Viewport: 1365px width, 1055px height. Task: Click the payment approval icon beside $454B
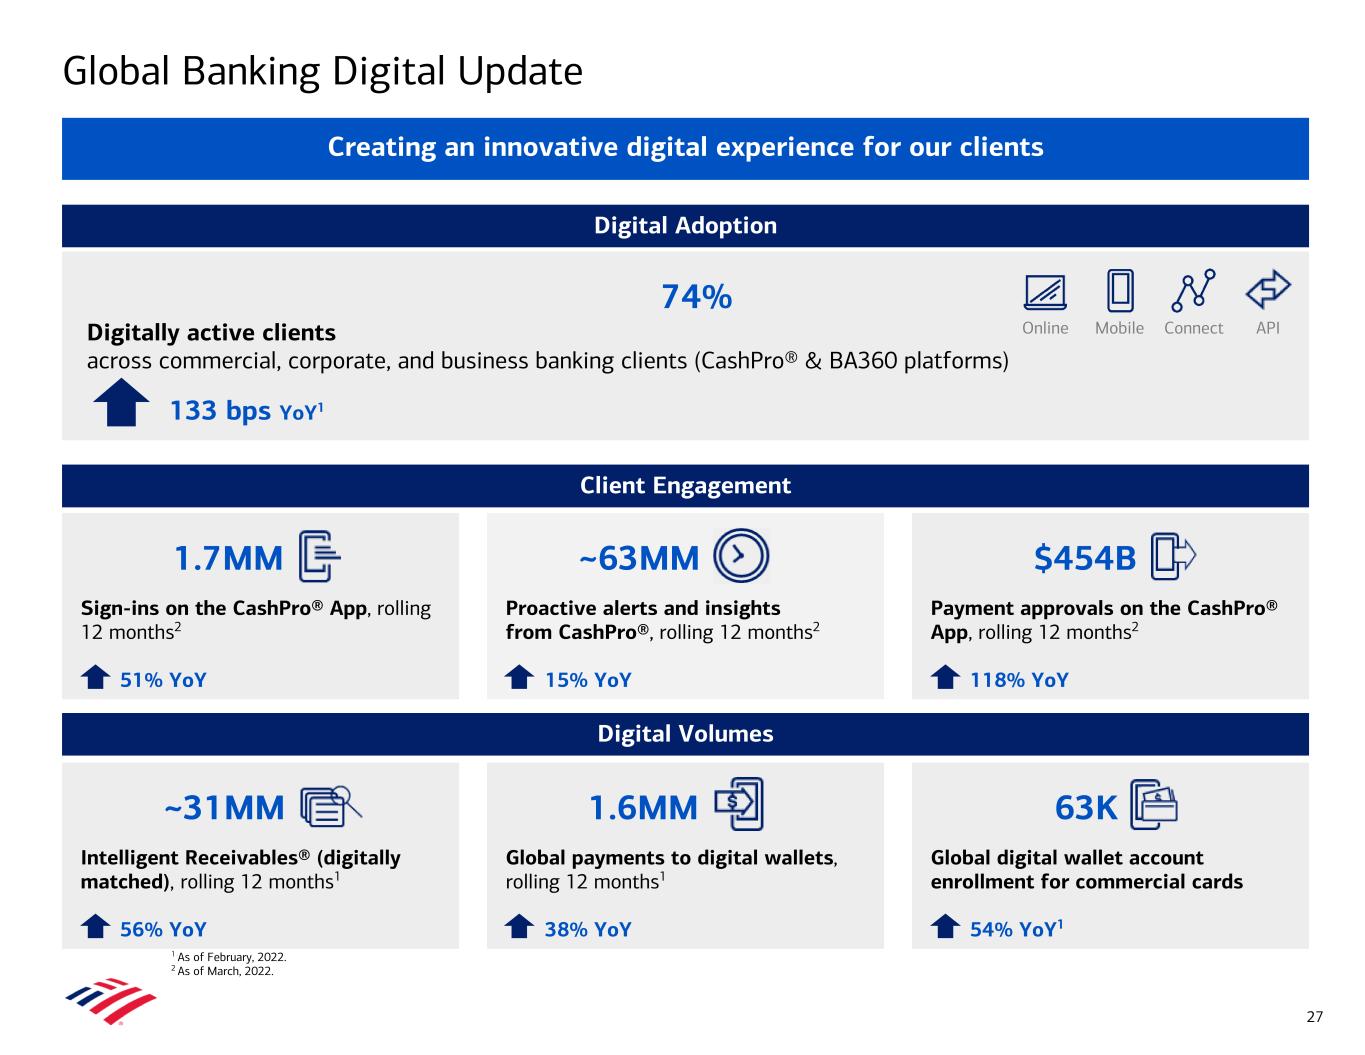click(x=1173, y=557)
